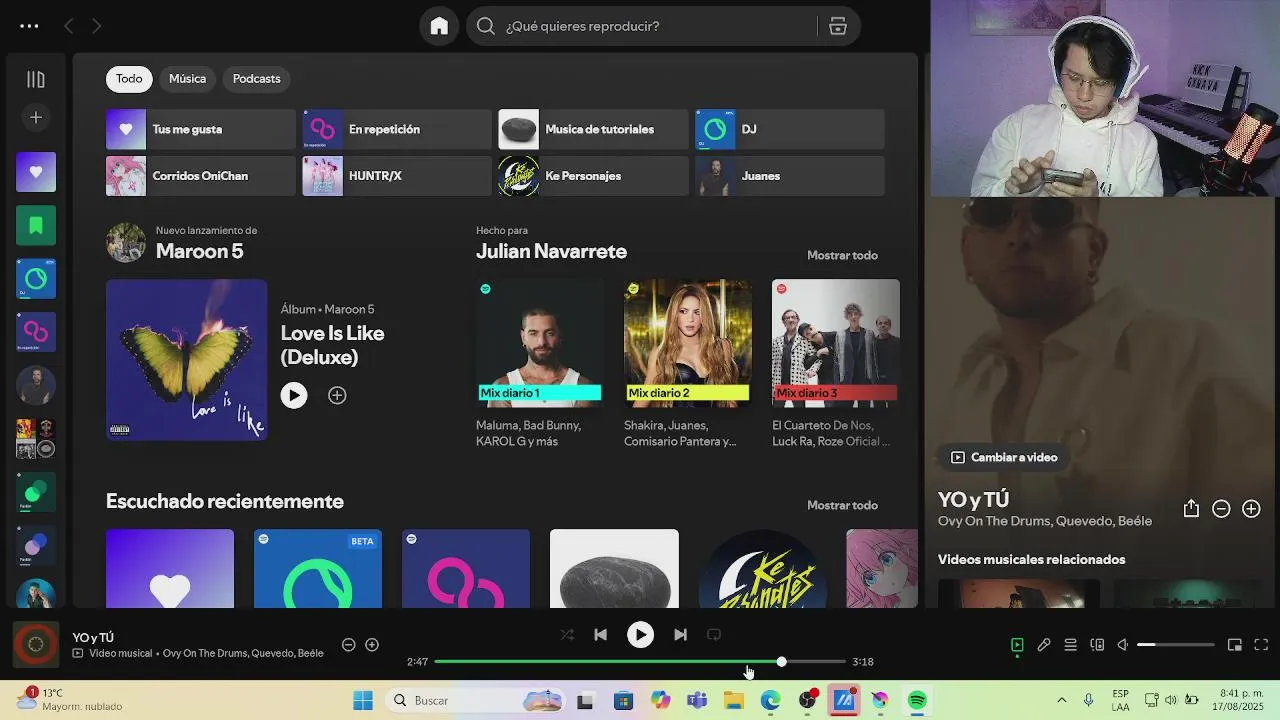
Task: Open DJ playlist in sidebar
Action: tap(36, 279)
